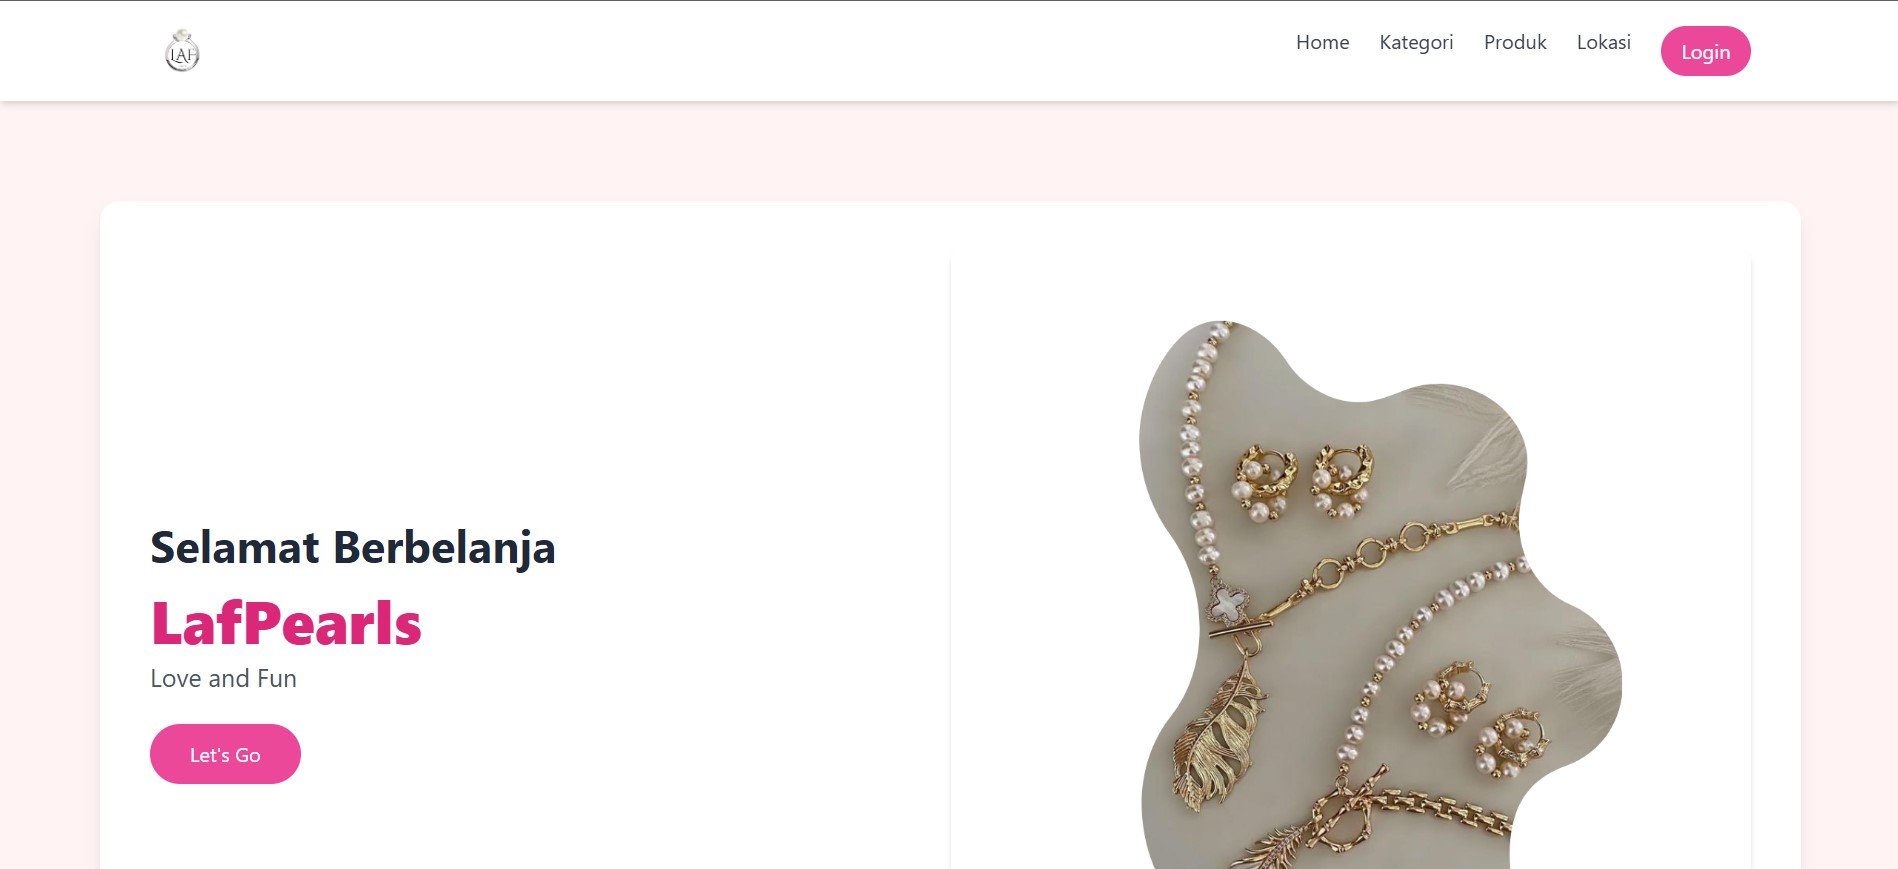Open the Lokasi navigation link

point(1603,42)
